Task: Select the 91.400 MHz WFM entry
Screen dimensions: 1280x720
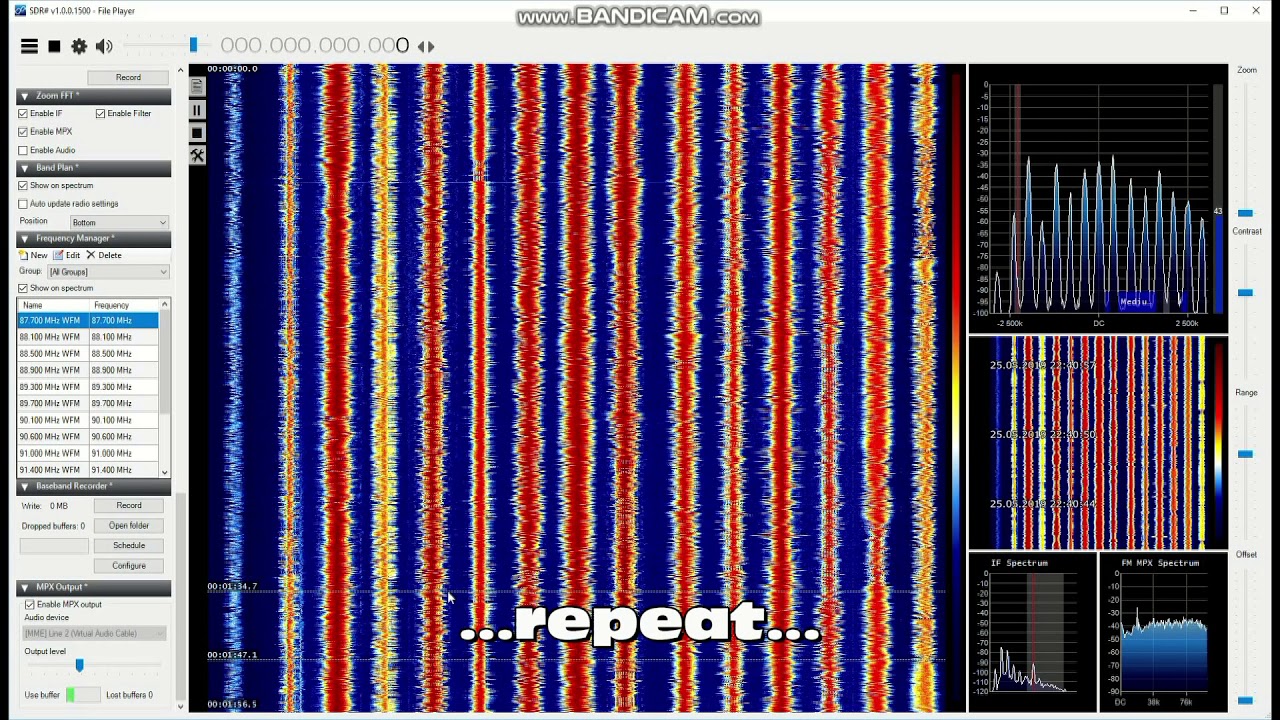Action: point(88,470)
